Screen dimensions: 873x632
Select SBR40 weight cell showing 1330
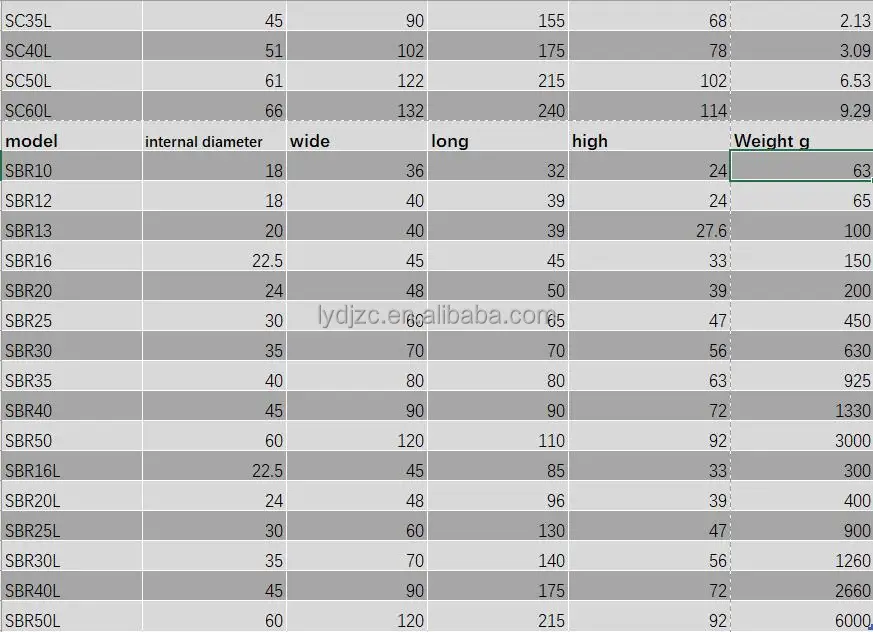(800, 411)
